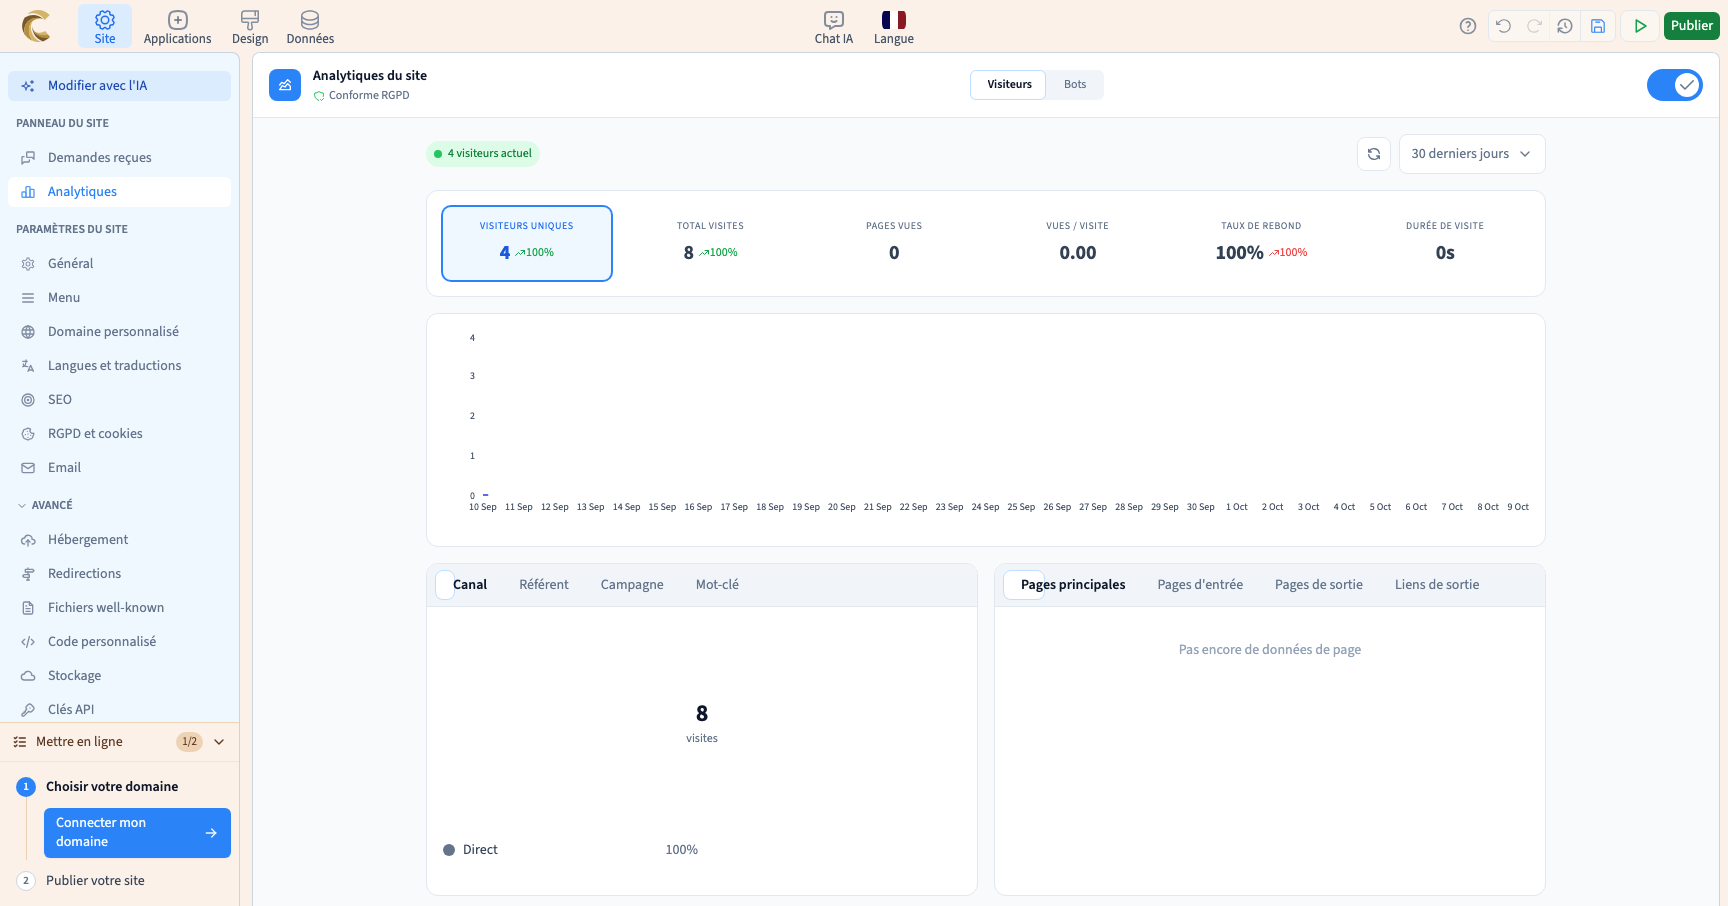Switch to the Visiteurs tab
Image resolution: width=1728 pixels, height=906 pixels.
coord(1009,85)
